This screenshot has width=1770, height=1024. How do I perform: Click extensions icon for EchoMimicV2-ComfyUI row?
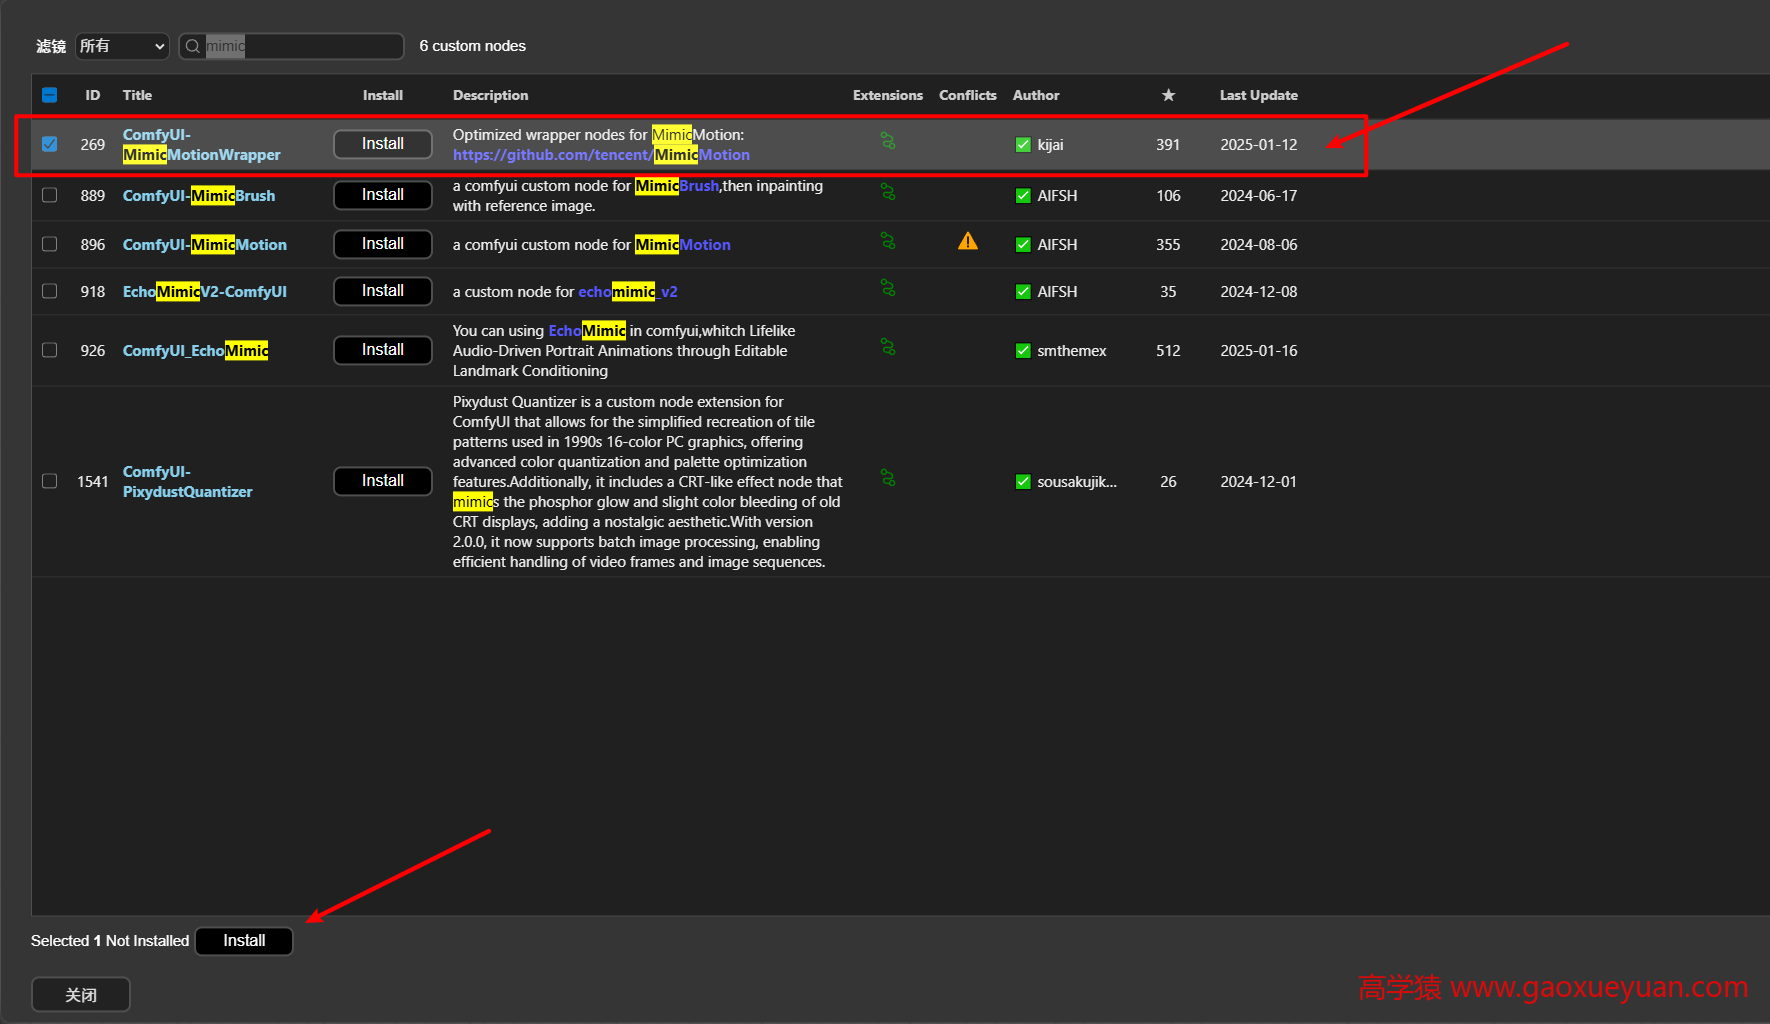point(887,288)
